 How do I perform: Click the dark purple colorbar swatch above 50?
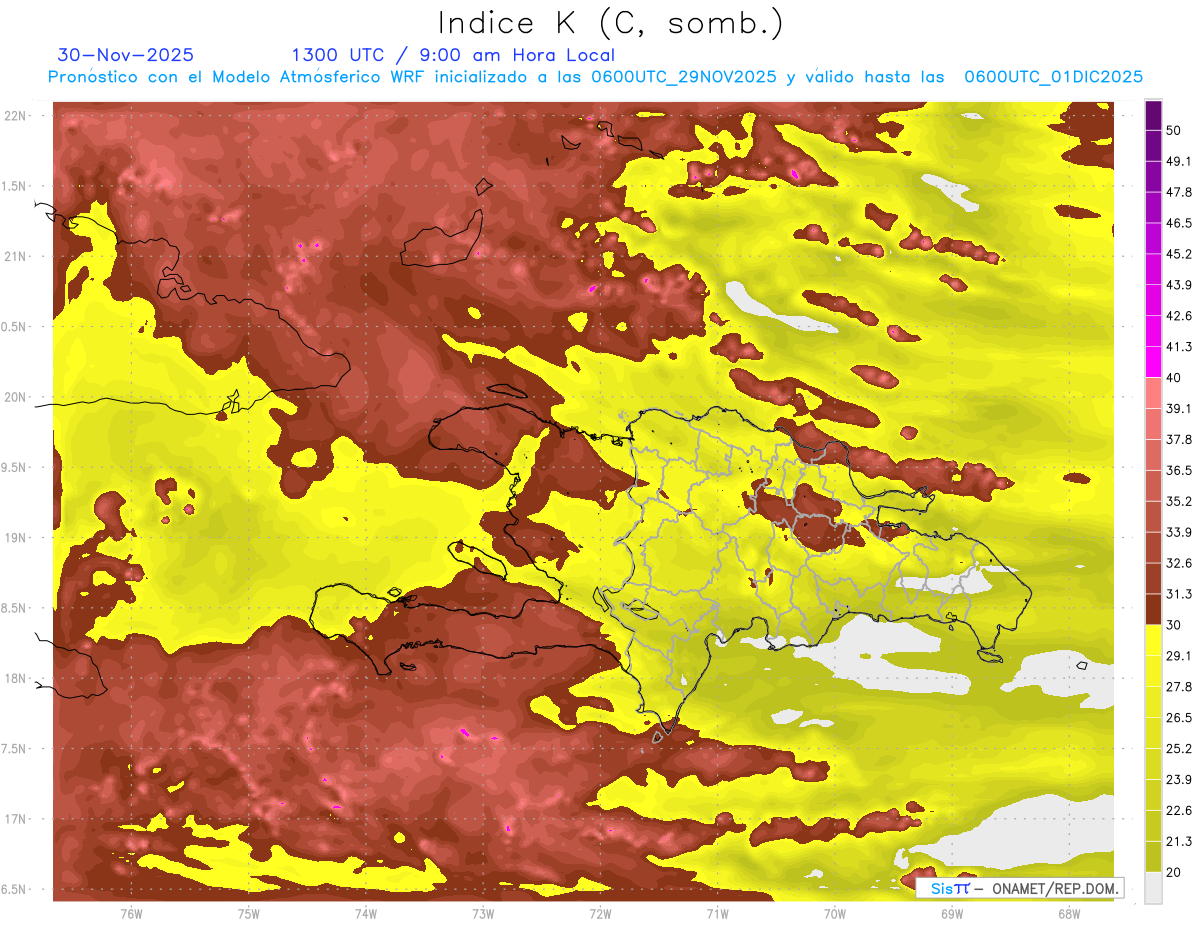(x=1153, y=114)
